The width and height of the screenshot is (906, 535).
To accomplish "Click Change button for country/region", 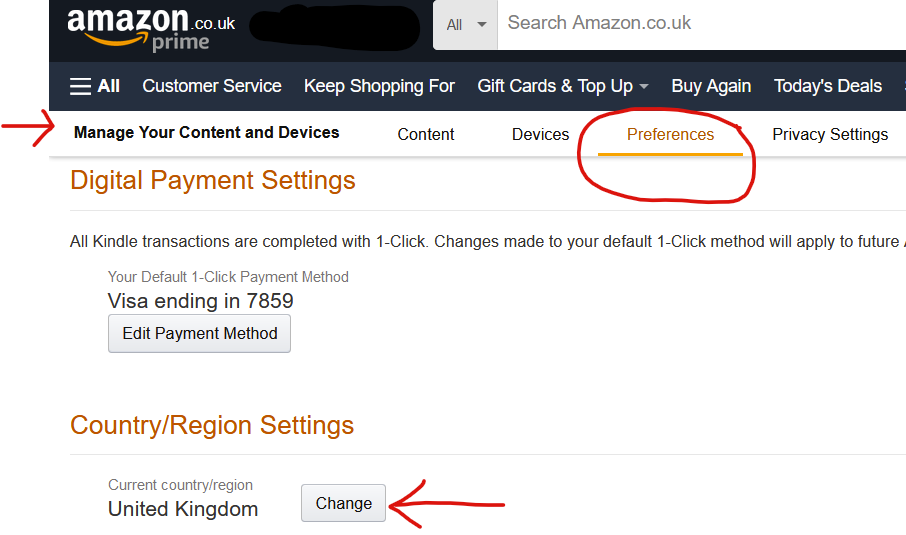I will [343, 503].
